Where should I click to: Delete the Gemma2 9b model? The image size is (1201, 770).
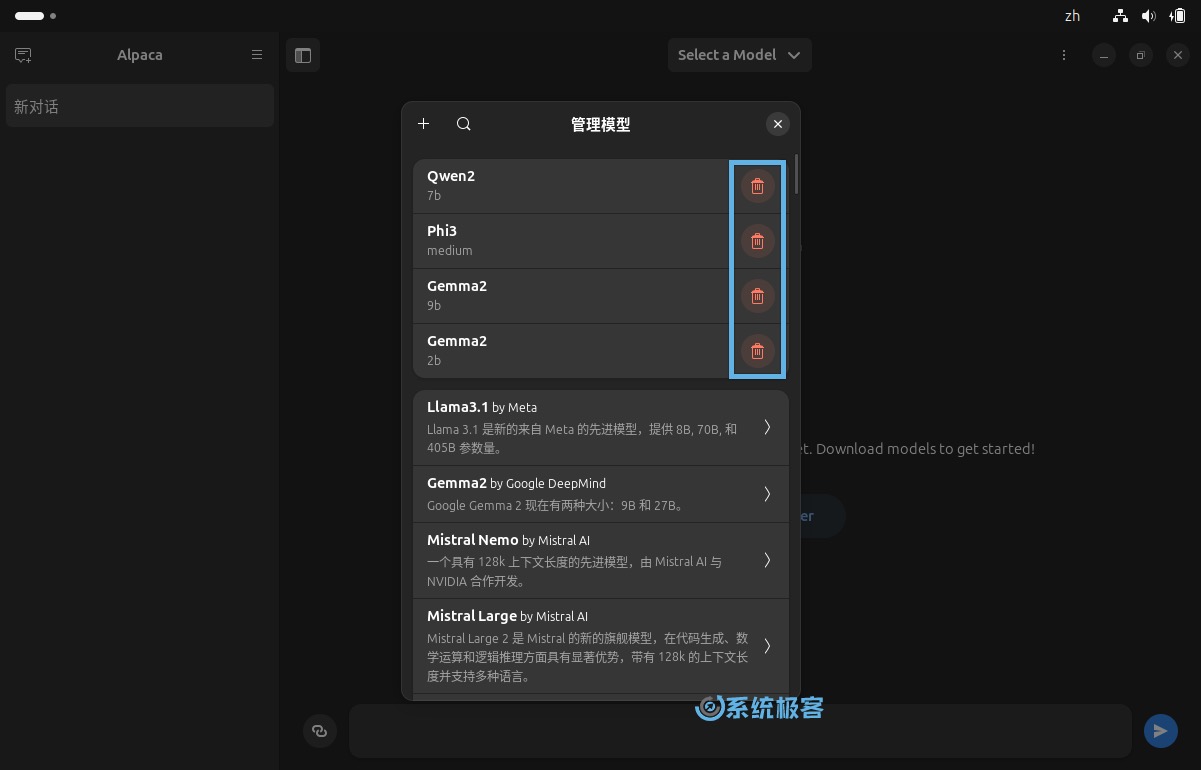coord(757,296)
